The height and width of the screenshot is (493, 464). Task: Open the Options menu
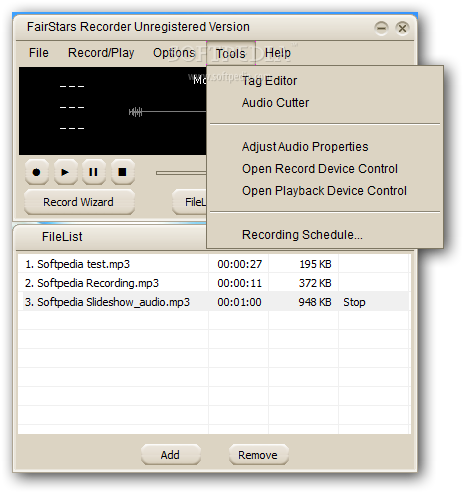click(174, 53)
